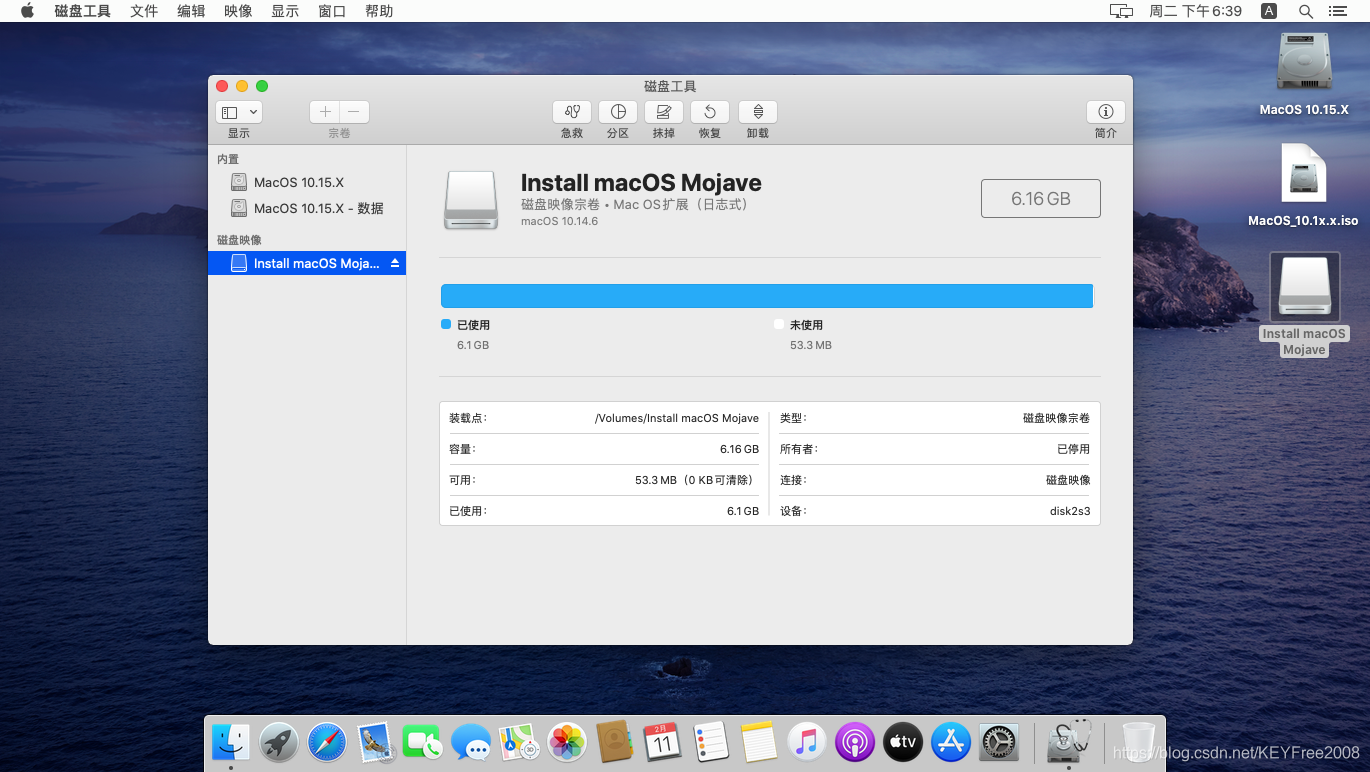Screen dimensions: 1370x772
Task: Open the 窗口 menu
Action: [x=332, y=11]
